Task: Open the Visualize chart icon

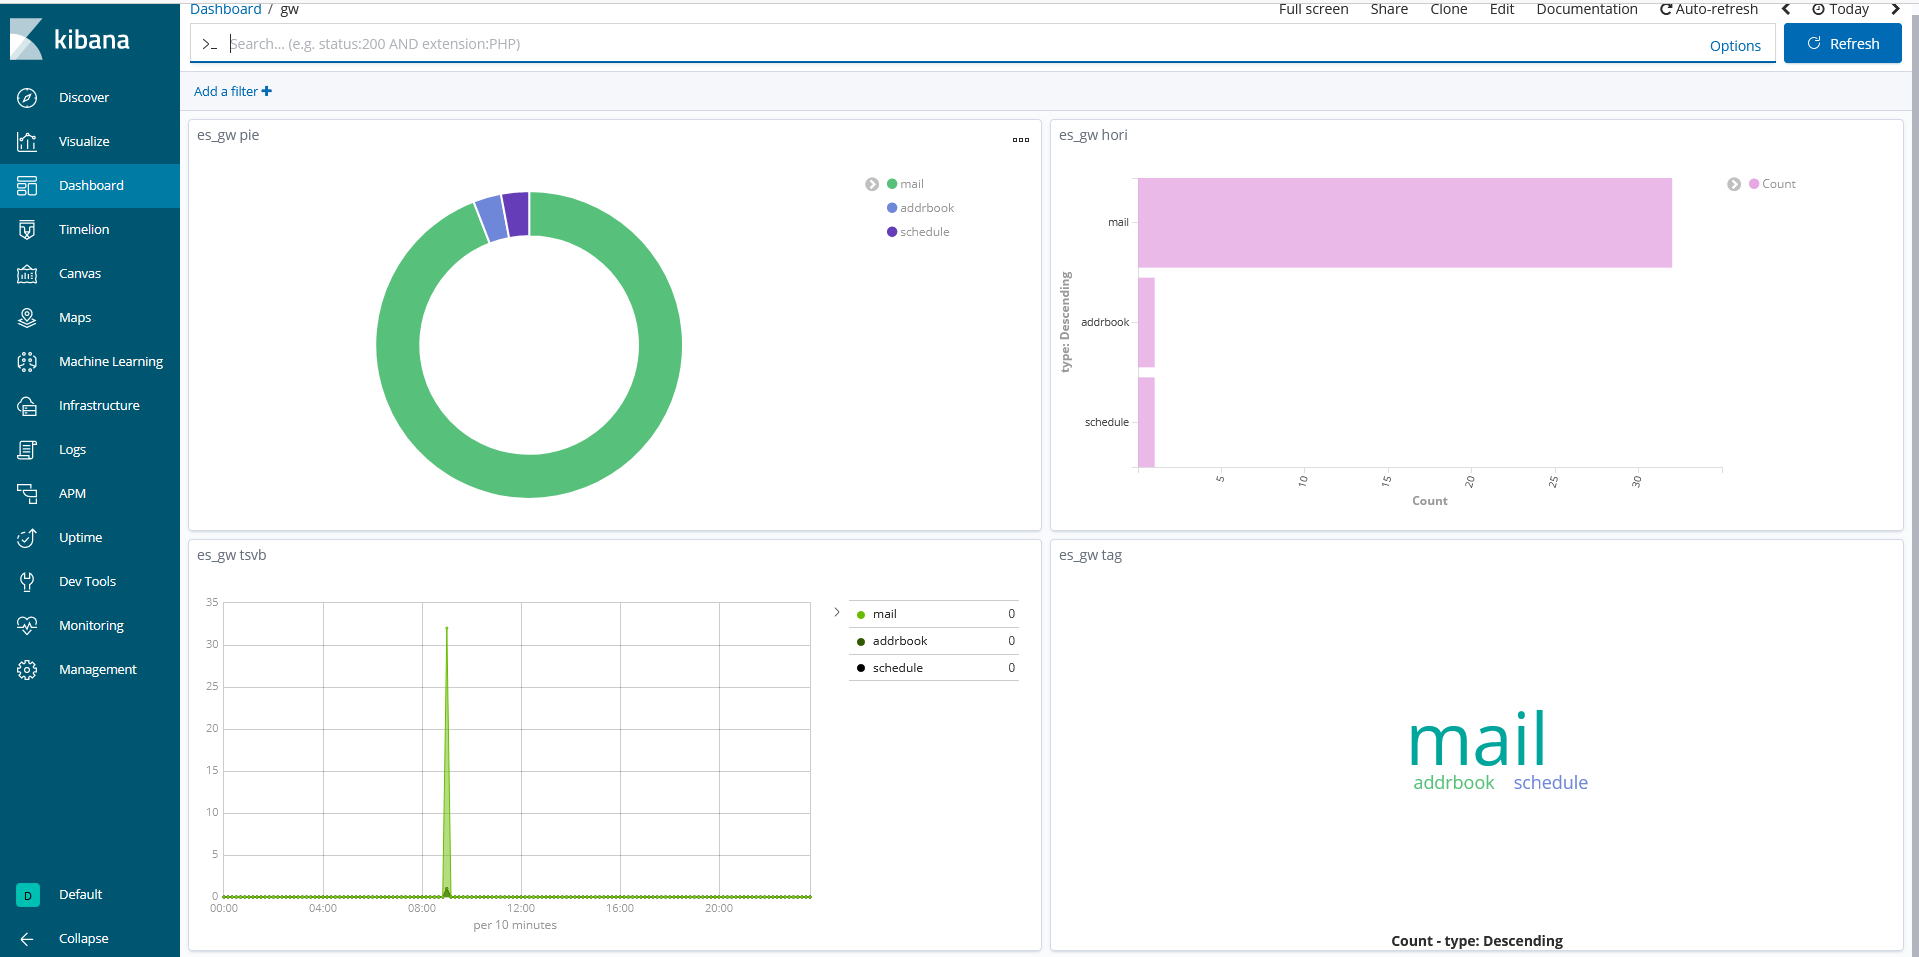Action: click(x=27, y=141)
